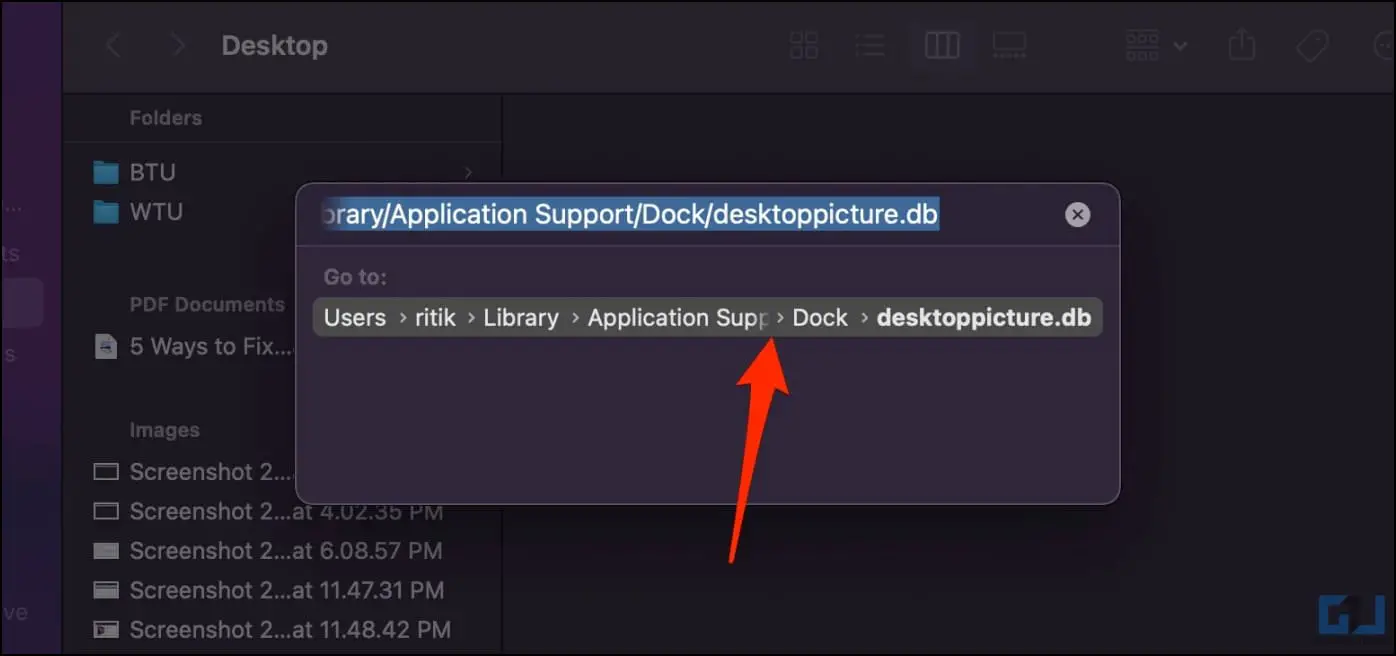Switch to gallery view
The image size is (1396, 656).
point(1009,45)
